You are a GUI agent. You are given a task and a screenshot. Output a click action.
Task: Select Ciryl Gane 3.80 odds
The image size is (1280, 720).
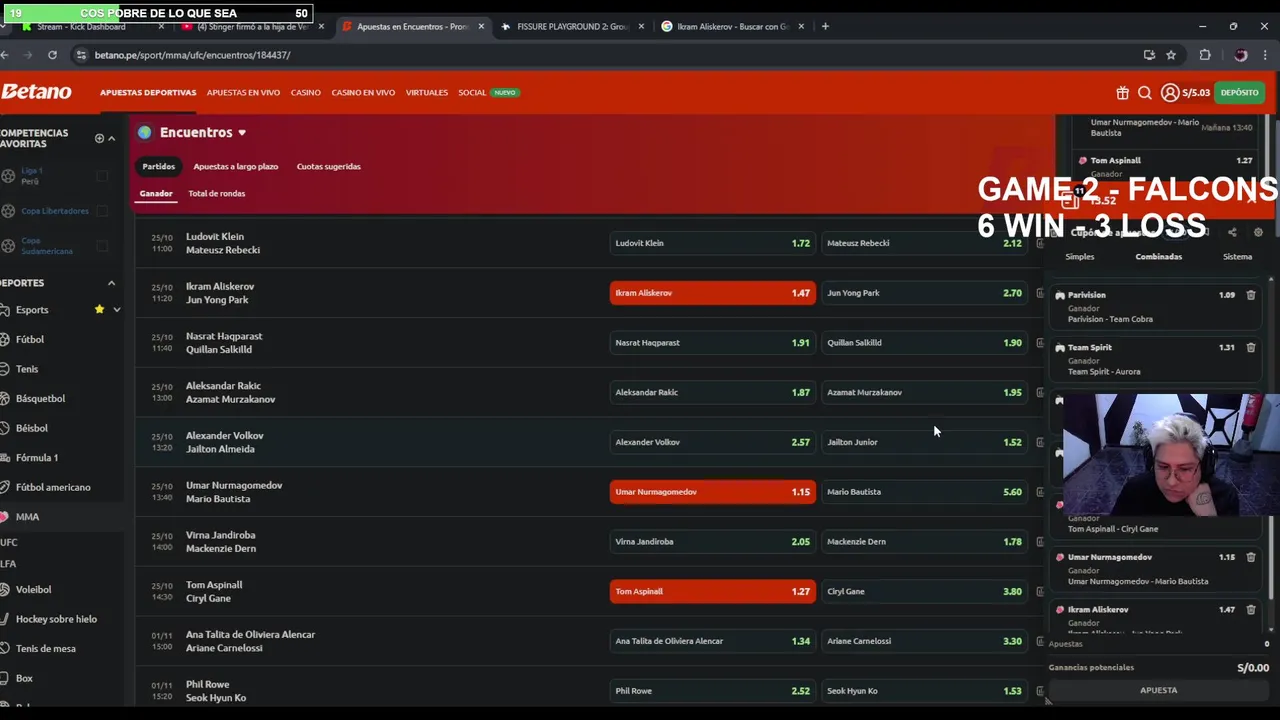924,591
